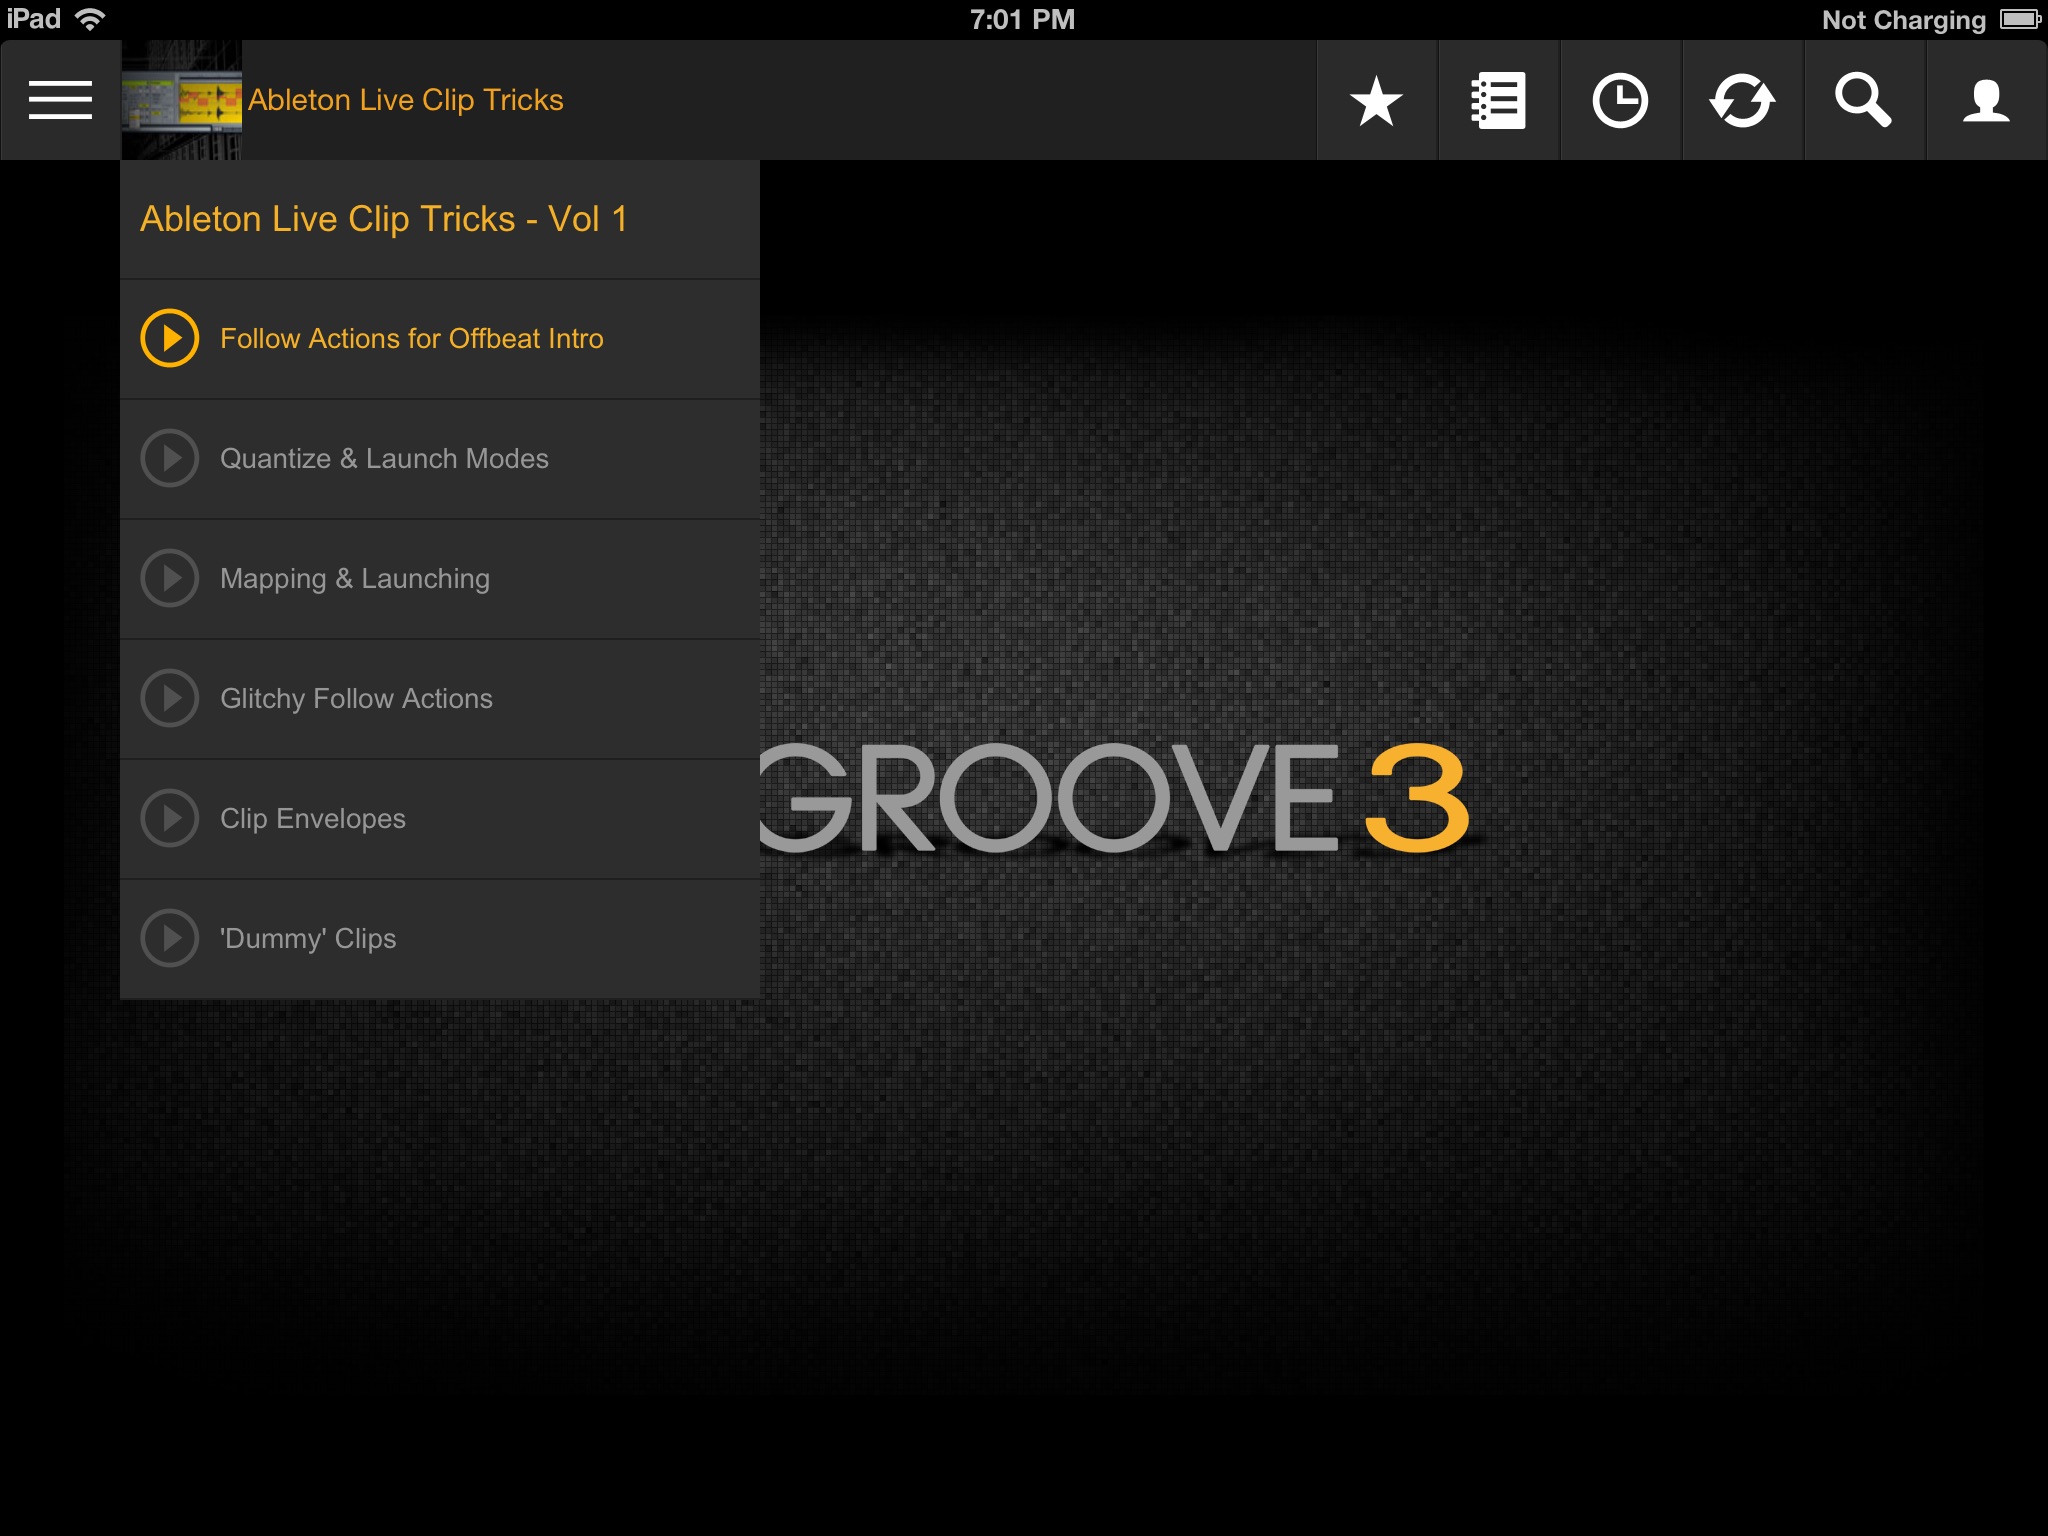Tap the 7:01 PM clock

tap(1022, 20)
